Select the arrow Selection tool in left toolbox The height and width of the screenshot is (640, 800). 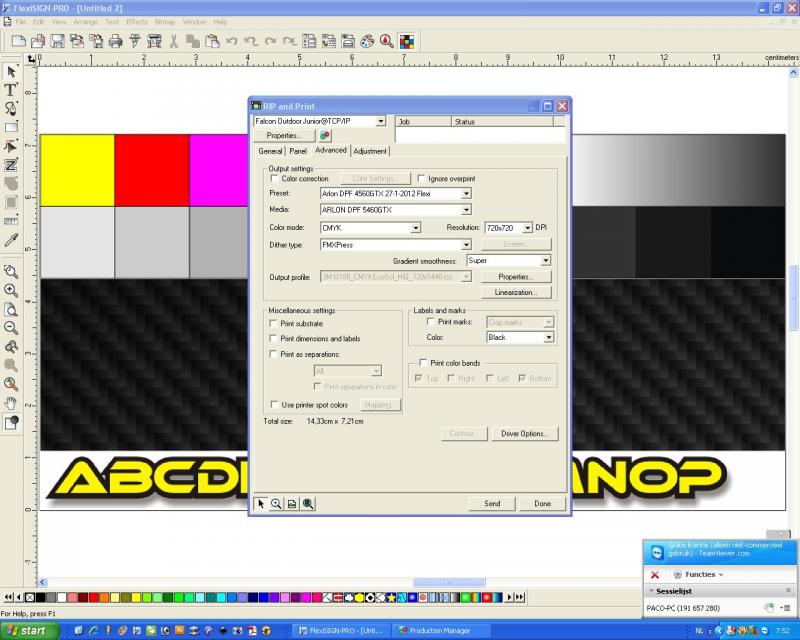[11, 71]
